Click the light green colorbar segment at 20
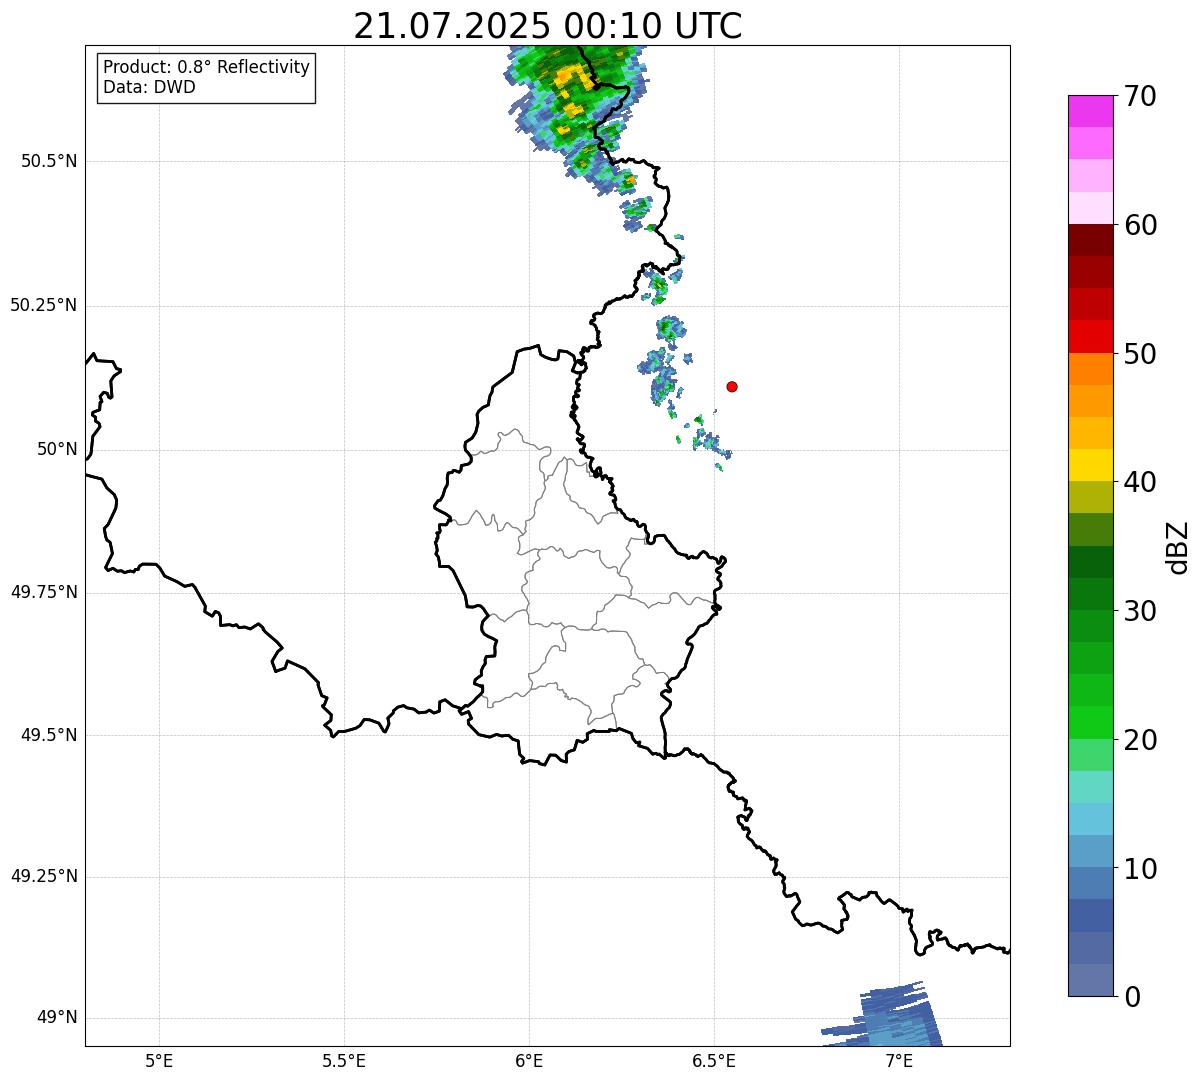1202x1081 pixels. point(1090,754)
